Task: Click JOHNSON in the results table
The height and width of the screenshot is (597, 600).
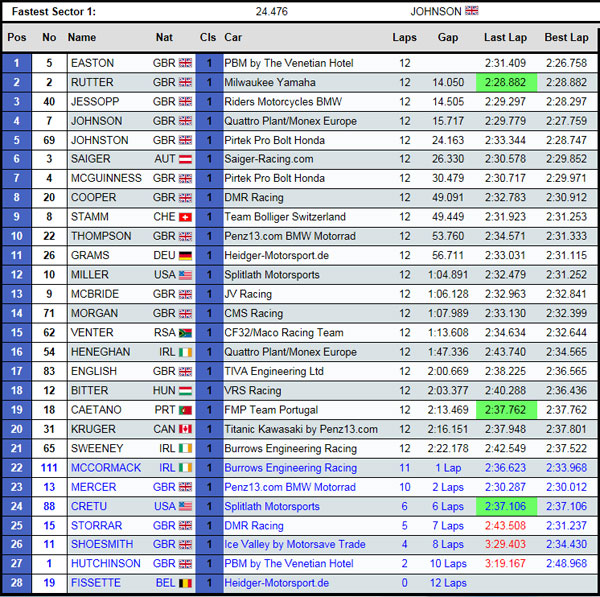Action: click(96, 121)
